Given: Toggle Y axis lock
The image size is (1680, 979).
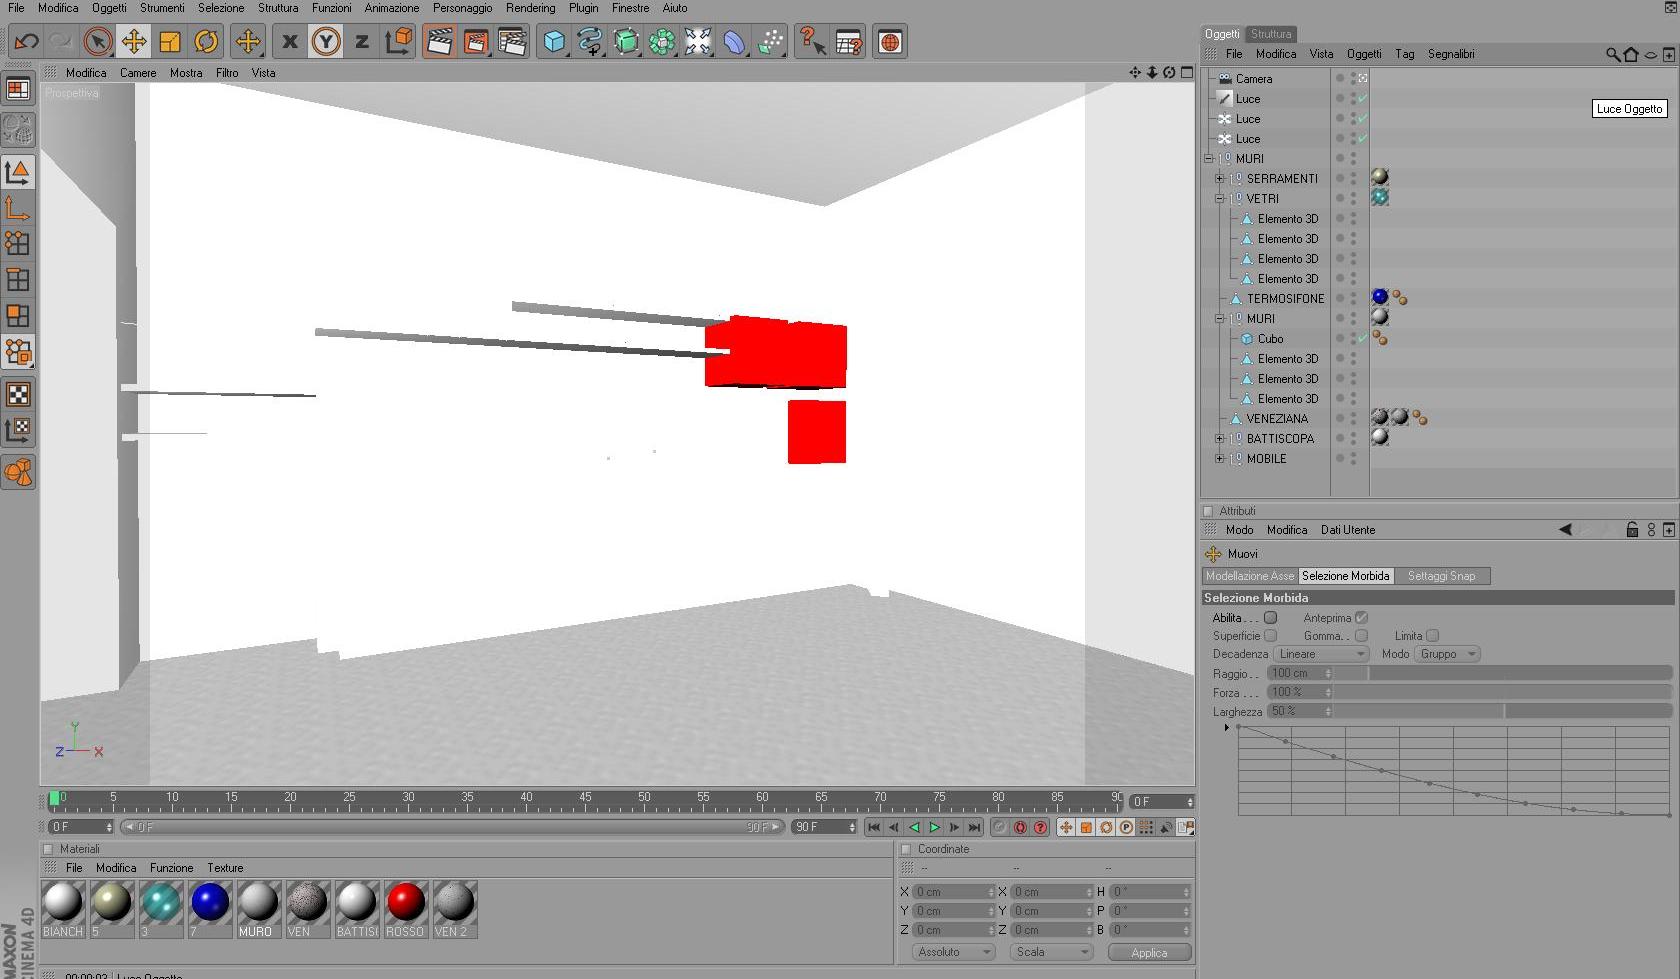Looking at the screenshot, I should click(326, 42).
